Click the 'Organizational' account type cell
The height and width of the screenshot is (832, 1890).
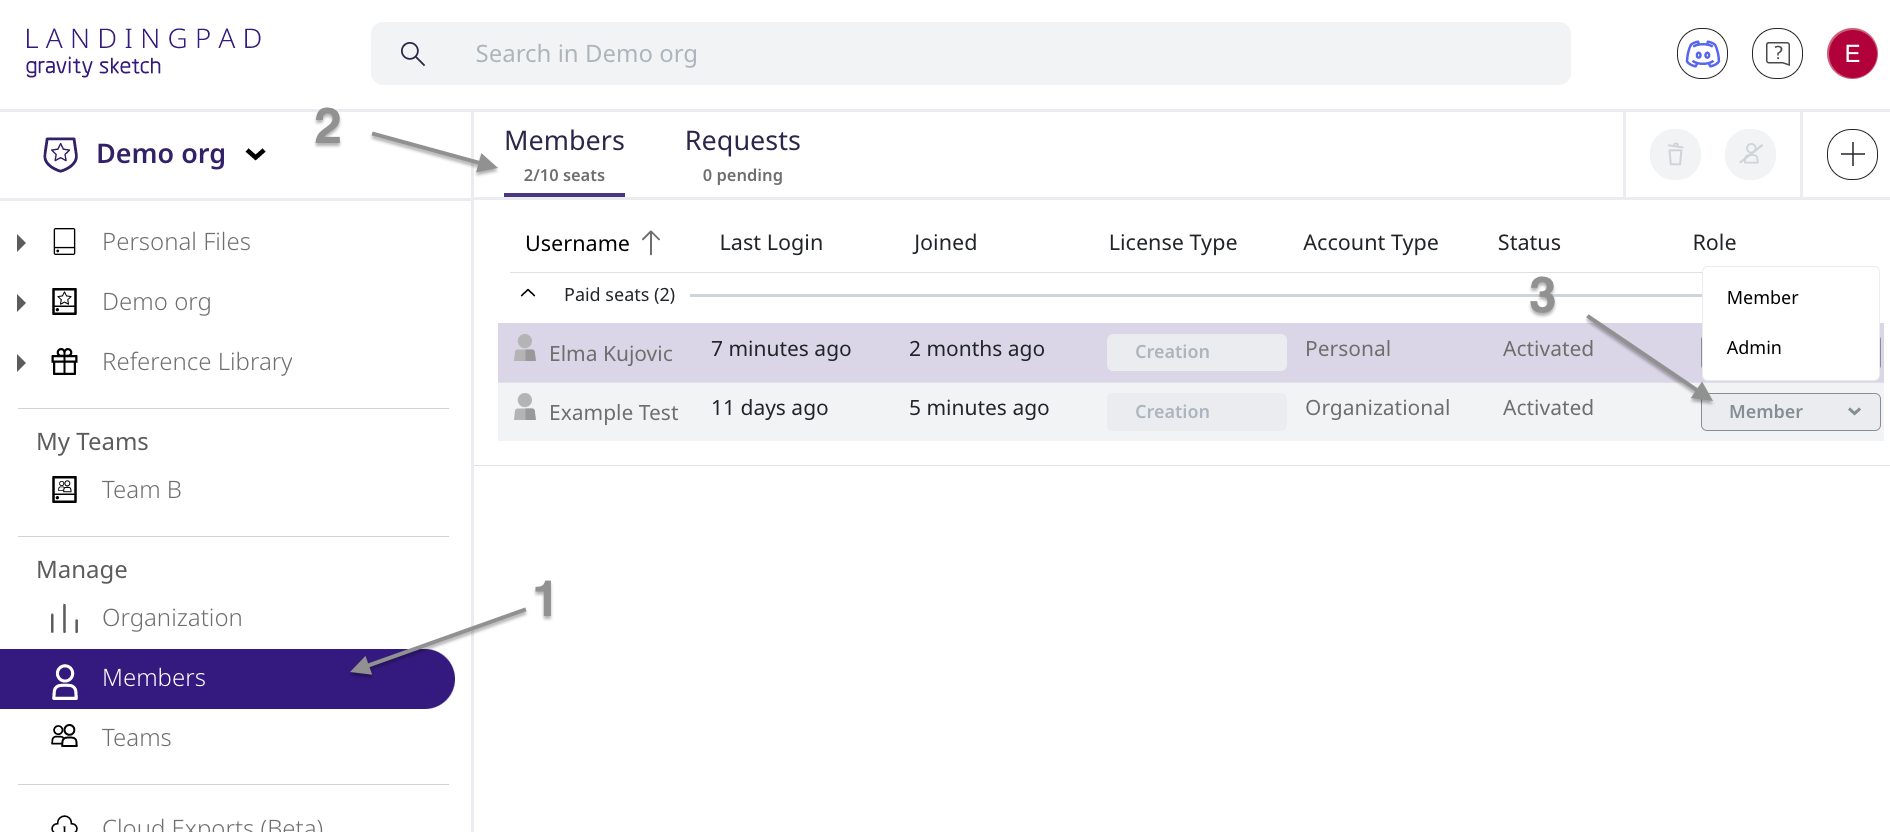(1377, 407)
